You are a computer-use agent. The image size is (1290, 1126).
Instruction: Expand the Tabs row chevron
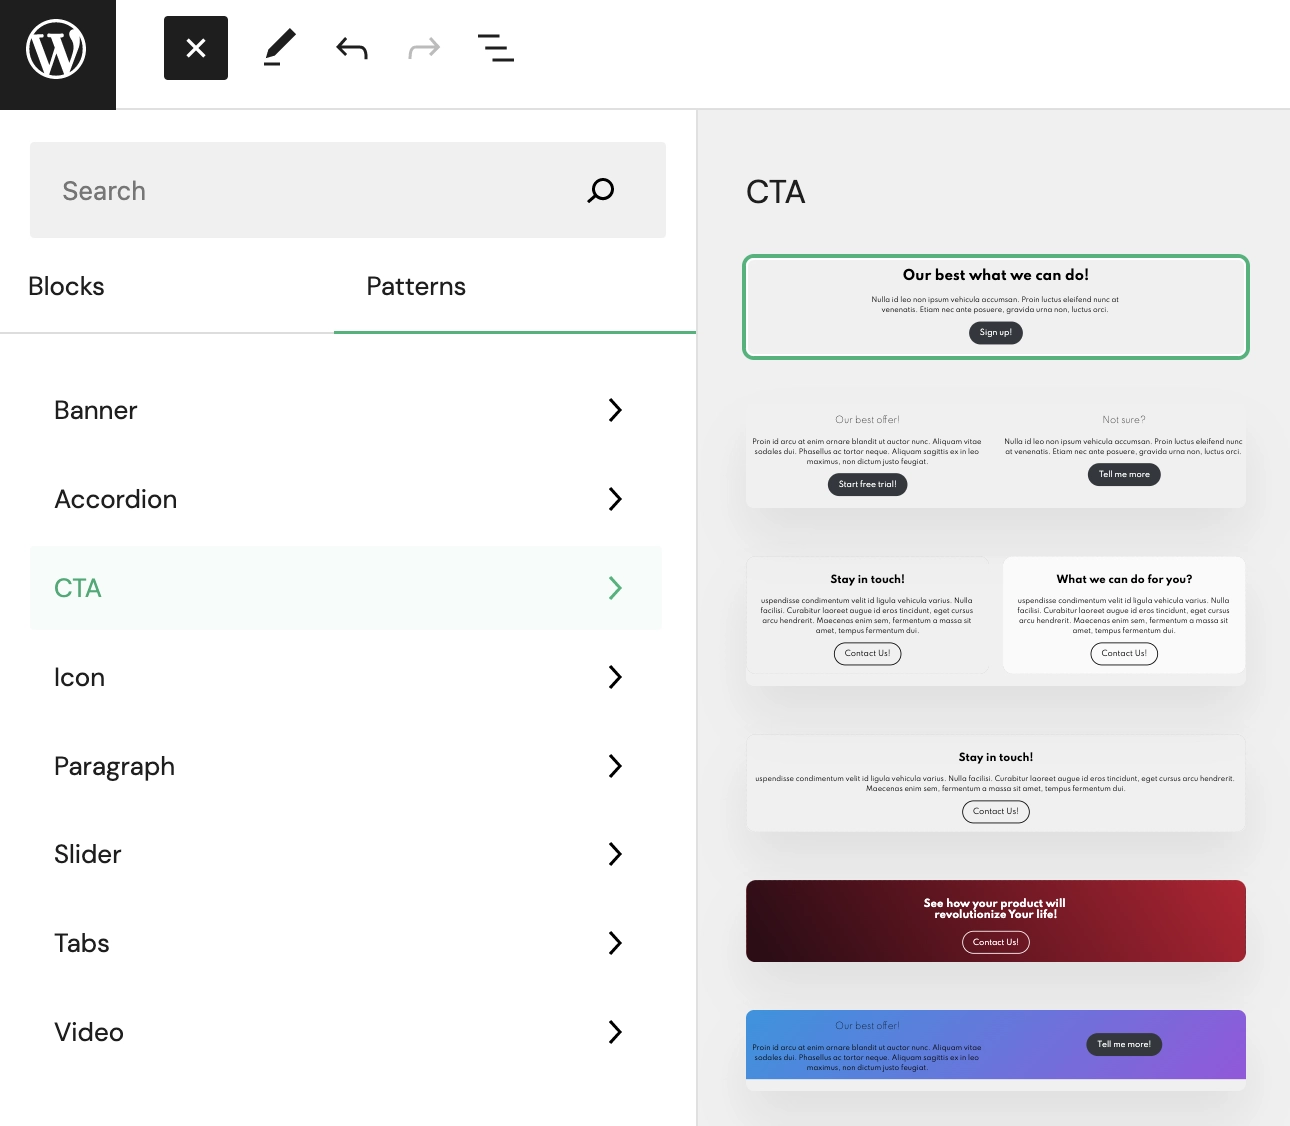[x=615, y=943]
